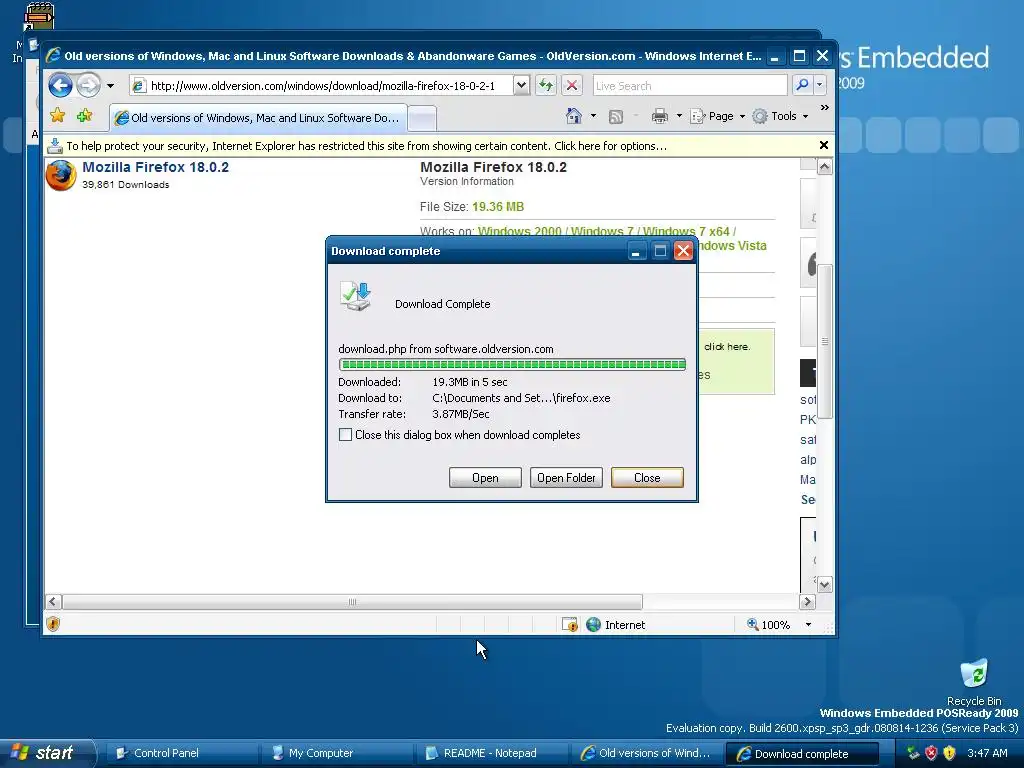1024x768 pixels.
Task: Click the 'click here.' link on page
Action: pos(727,346)
